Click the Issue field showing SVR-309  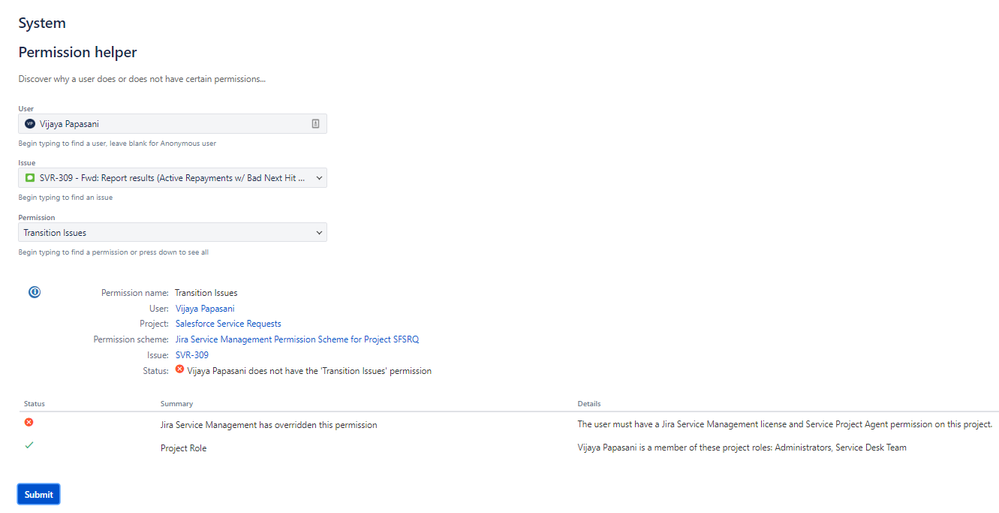(172, 178)
